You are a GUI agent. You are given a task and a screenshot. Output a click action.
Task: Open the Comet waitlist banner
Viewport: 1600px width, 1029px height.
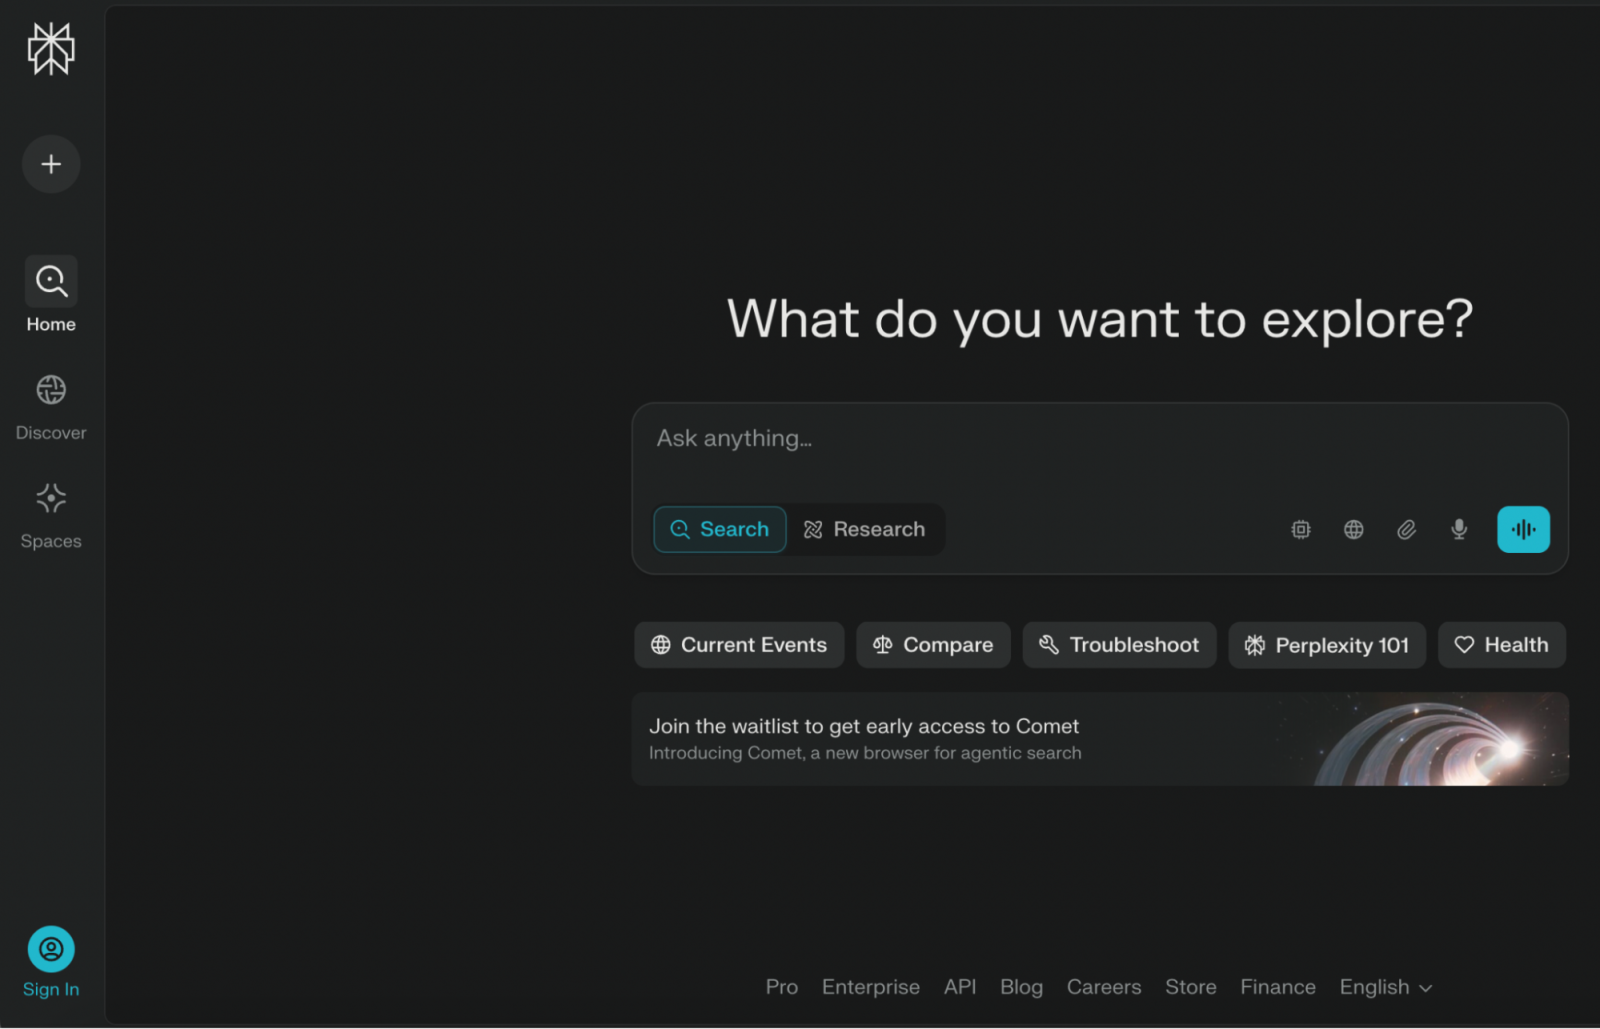1100,739
